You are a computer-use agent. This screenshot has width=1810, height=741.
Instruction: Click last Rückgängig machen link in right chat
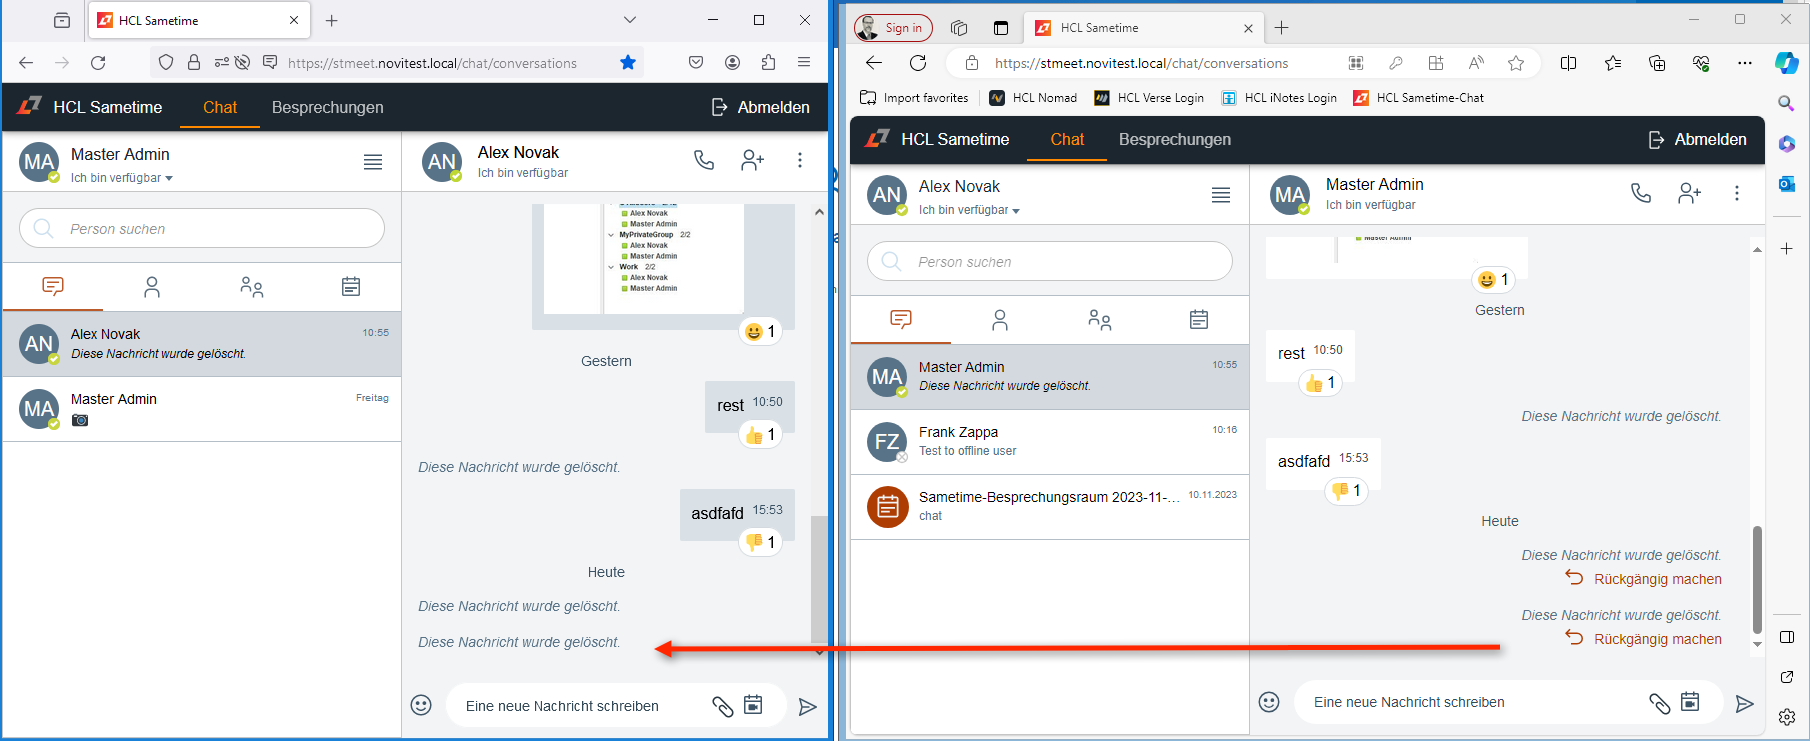pos(1643,639)
